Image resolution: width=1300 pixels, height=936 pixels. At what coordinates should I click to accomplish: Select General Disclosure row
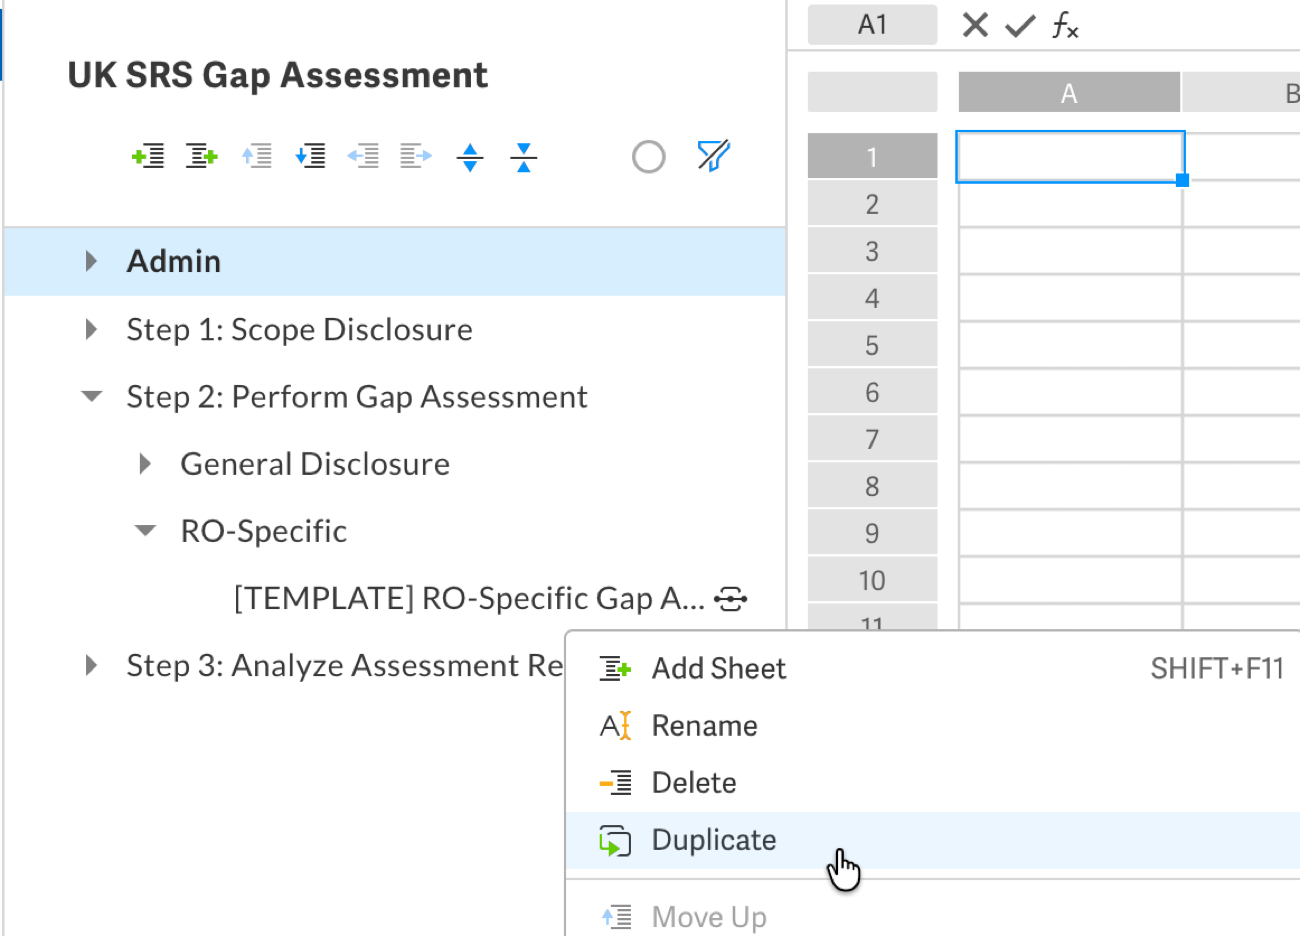click(x=395, y=463)
